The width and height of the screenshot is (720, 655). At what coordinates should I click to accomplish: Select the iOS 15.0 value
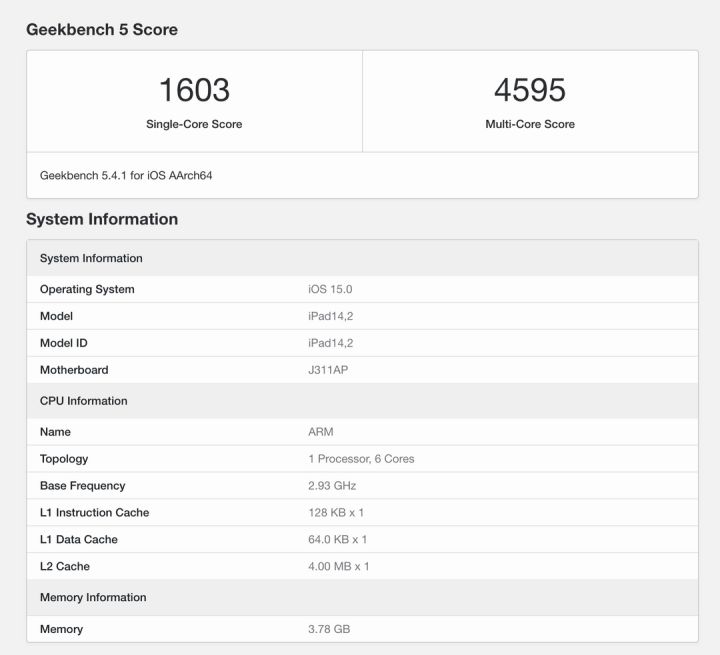click(330, 289)
